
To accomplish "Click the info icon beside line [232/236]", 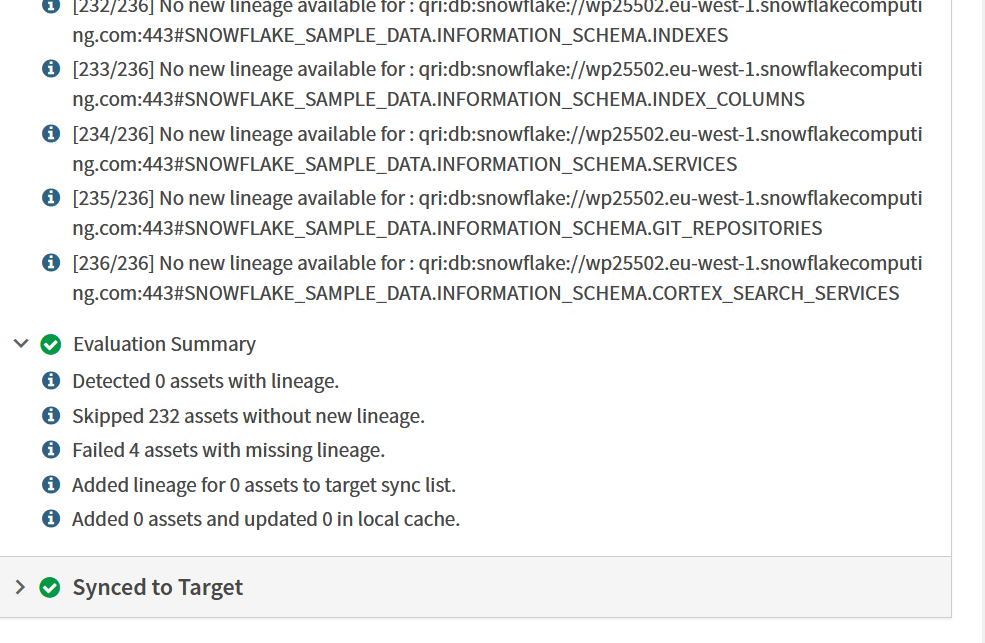I will (51, 8).
